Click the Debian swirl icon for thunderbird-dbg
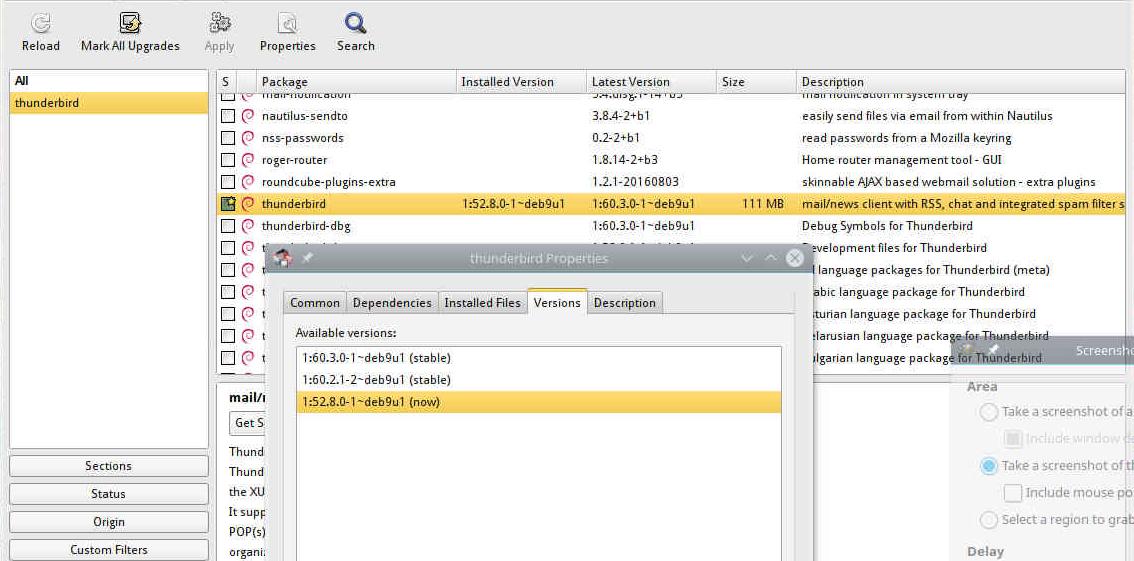This screenshot has width=1134, height=561. [x=248, y=226]
